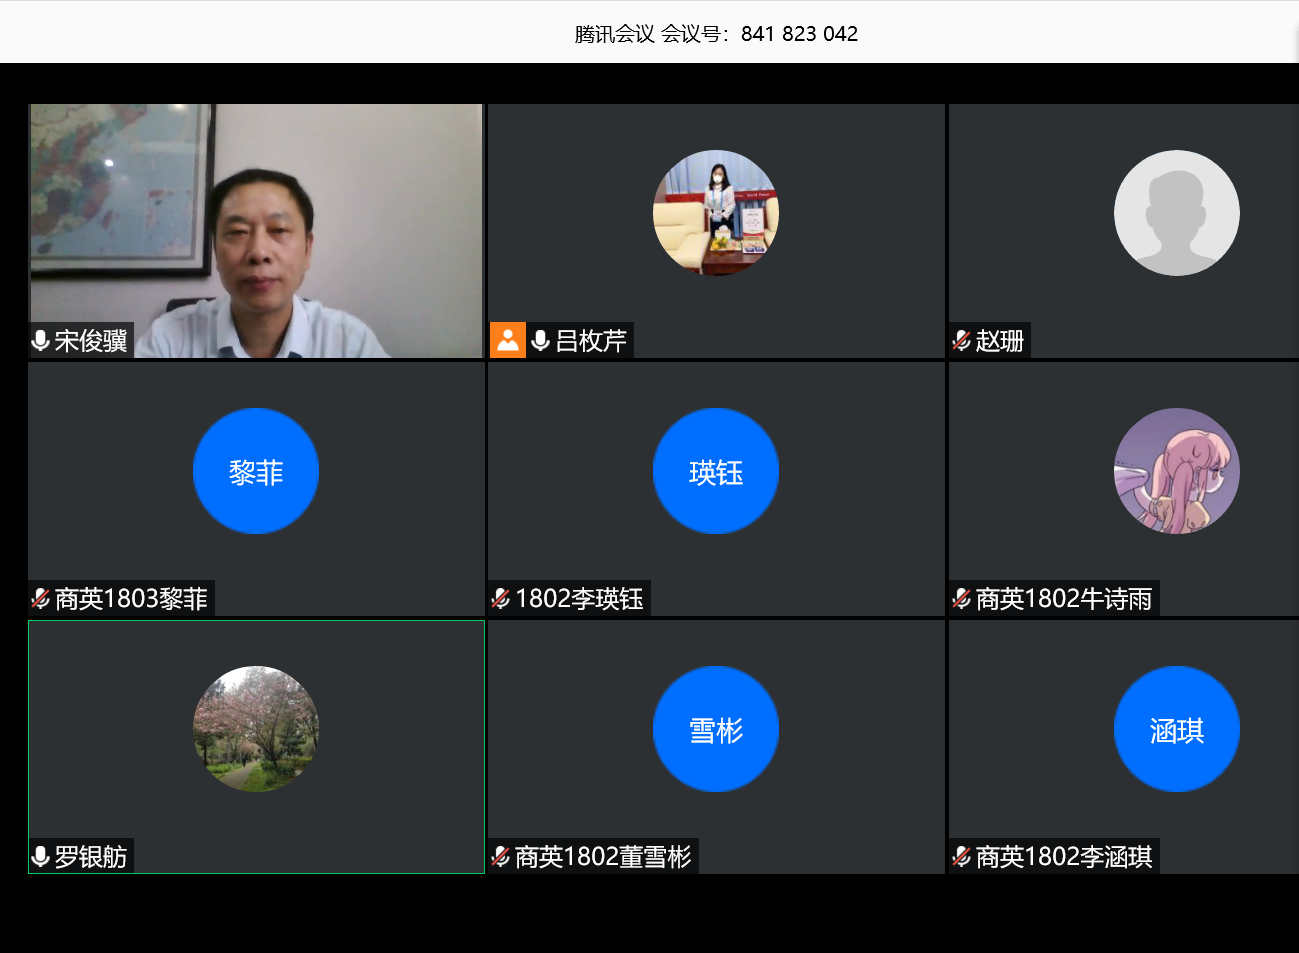This screenshot has width=1299, height=953.
Task: Click 罗银舫's cherry blossom tree avatar
Action: 256,729
